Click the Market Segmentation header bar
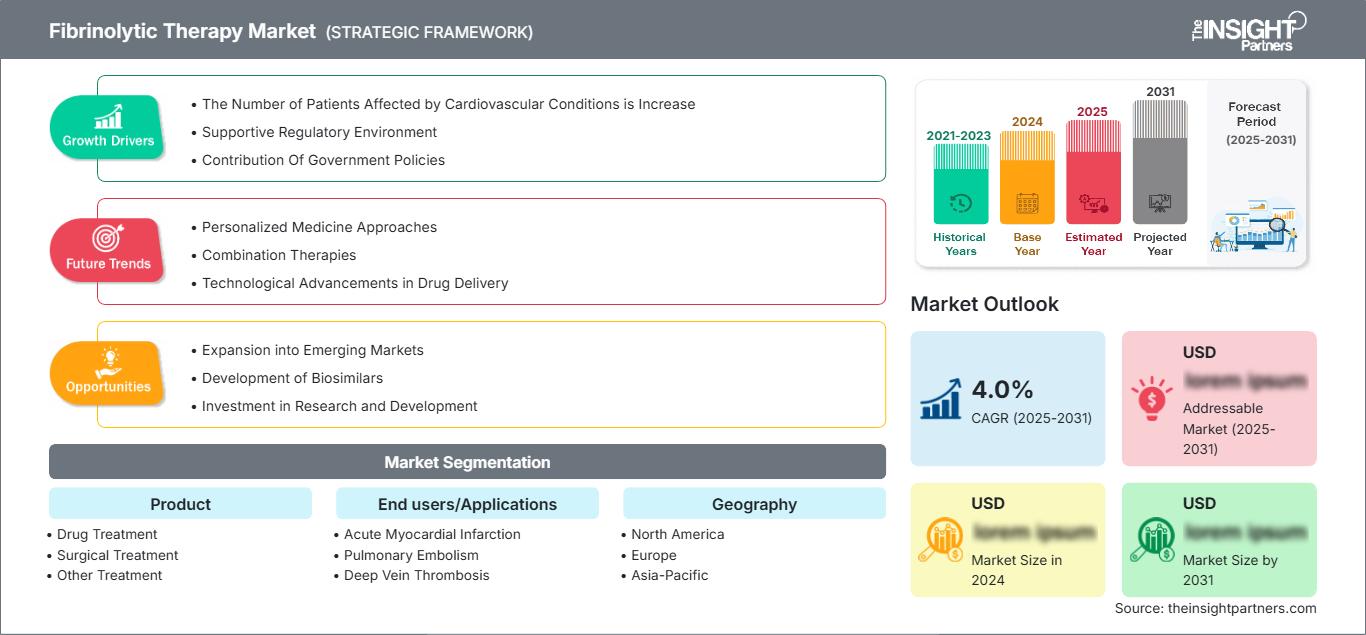Screen dimensions: 1366x635 click(x=467, y=461)
